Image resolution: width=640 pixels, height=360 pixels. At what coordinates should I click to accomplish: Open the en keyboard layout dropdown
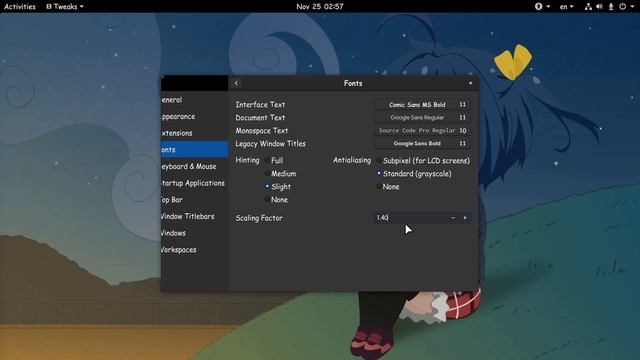[567, 7]
